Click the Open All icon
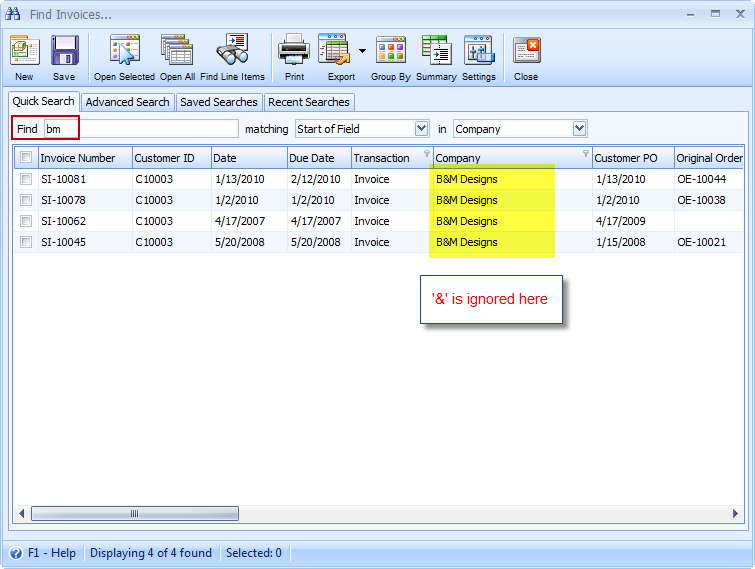 [177, 50]
